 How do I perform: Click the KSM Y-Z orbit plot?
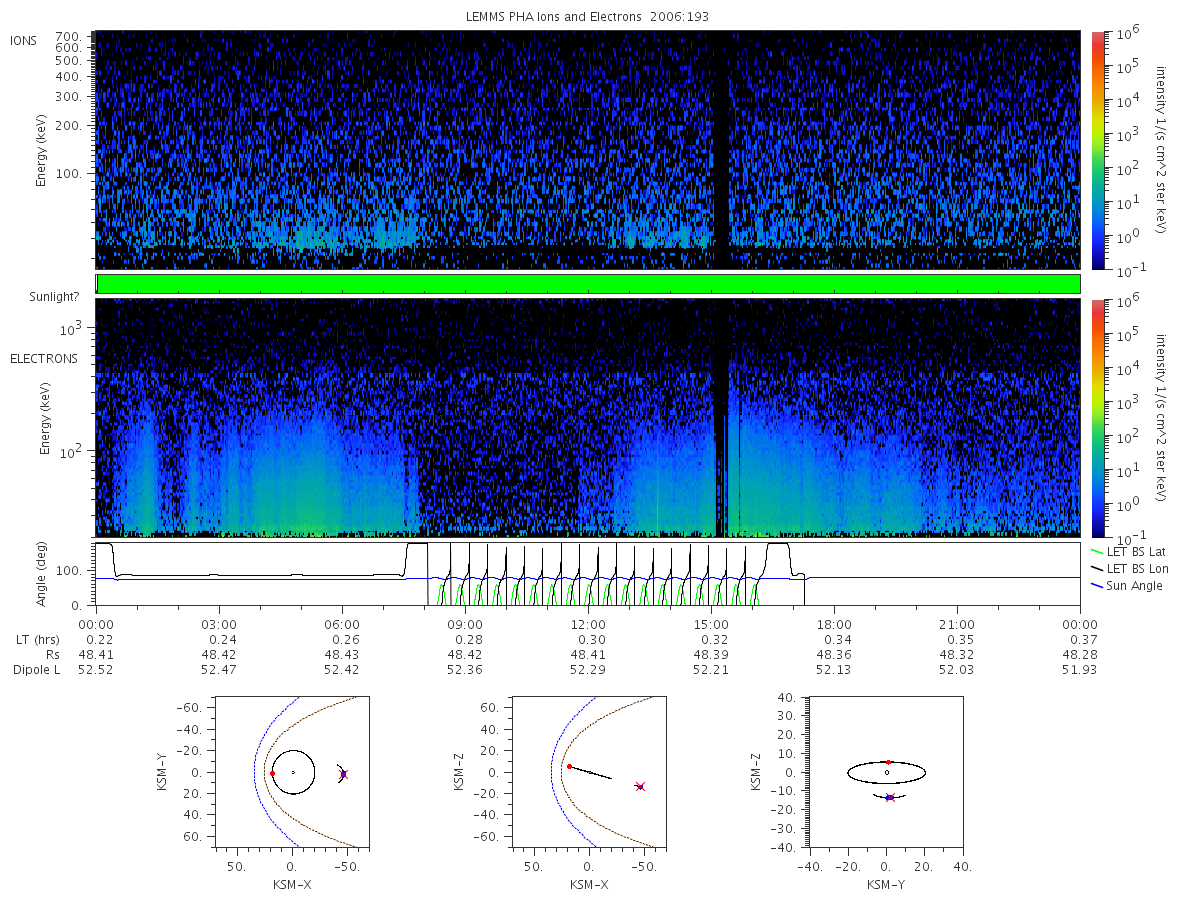[887, 772]
